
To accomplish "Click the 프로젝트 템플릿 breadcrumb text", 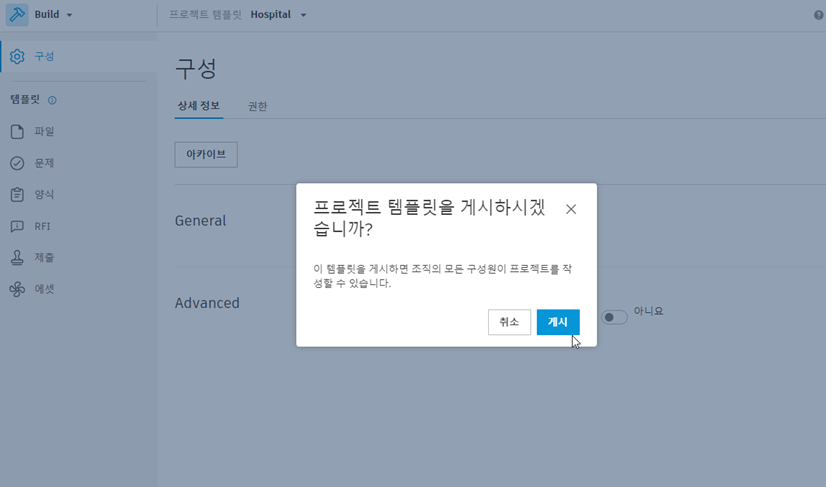I will [205, 15].
